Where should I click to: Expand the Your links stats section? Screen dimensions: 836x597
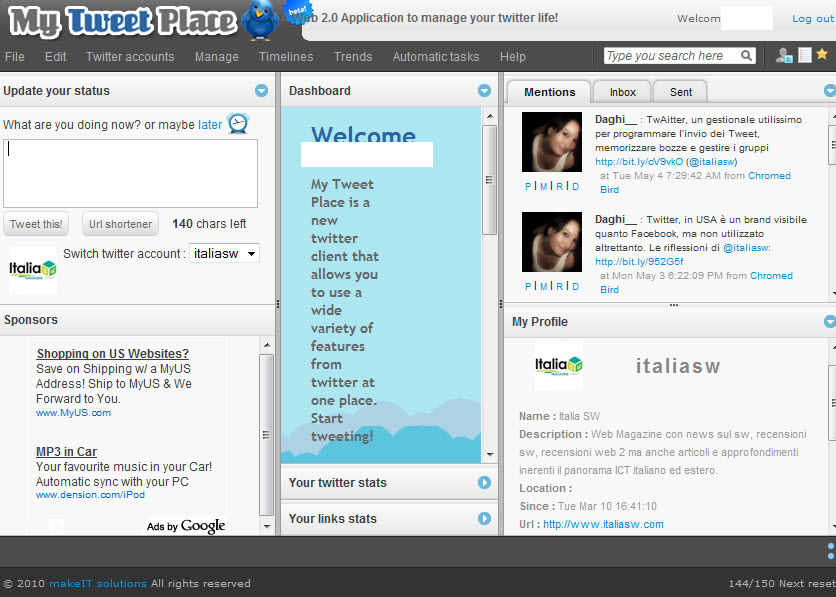484,519
